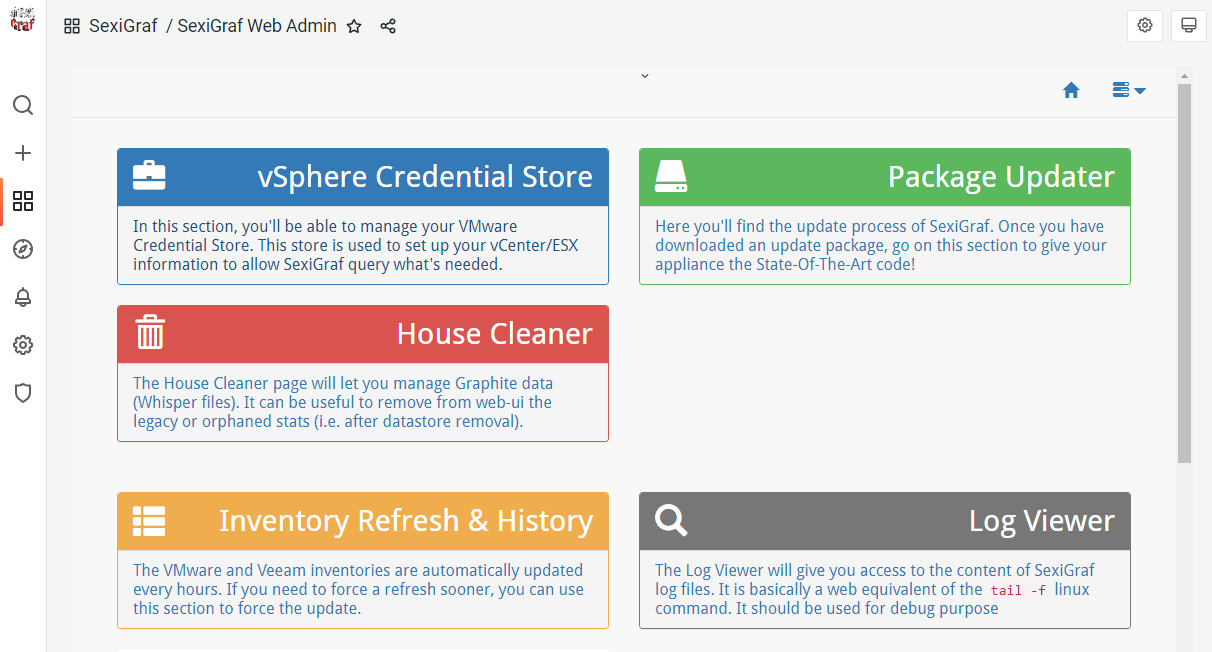Open the Server Admin shield icon

pyautogui.click(x=23, y=393)
